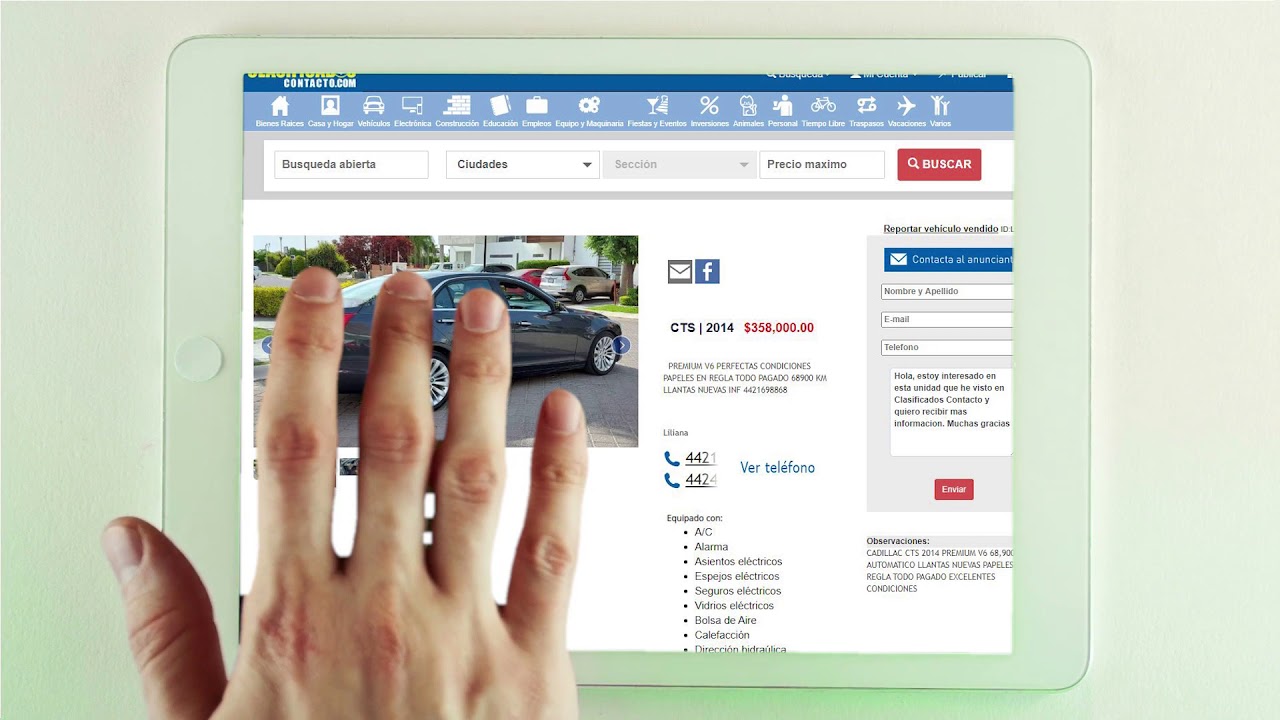Viewport: 1280px width, 720px height.
Task: Click the Ver teléfono link
Action: [777, 468]
